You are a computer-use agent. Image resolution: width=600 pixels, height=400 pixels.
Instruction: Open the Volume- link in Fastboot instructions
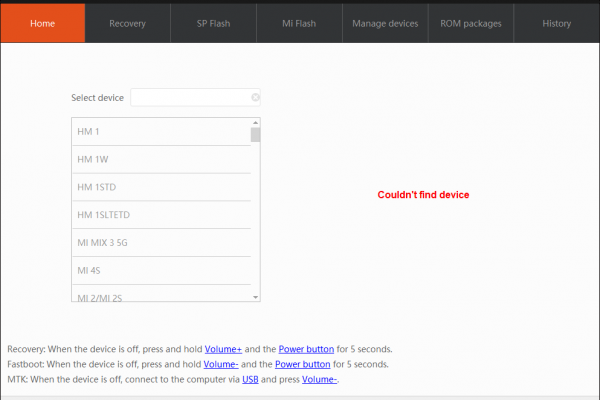point(221,364)
